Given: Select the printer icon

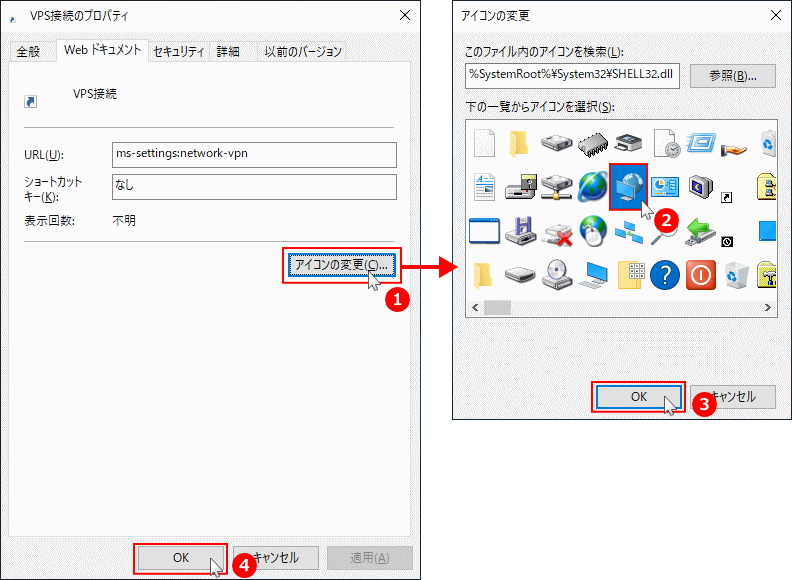Looking at the screenshot, I should click(x=628, y=143).
